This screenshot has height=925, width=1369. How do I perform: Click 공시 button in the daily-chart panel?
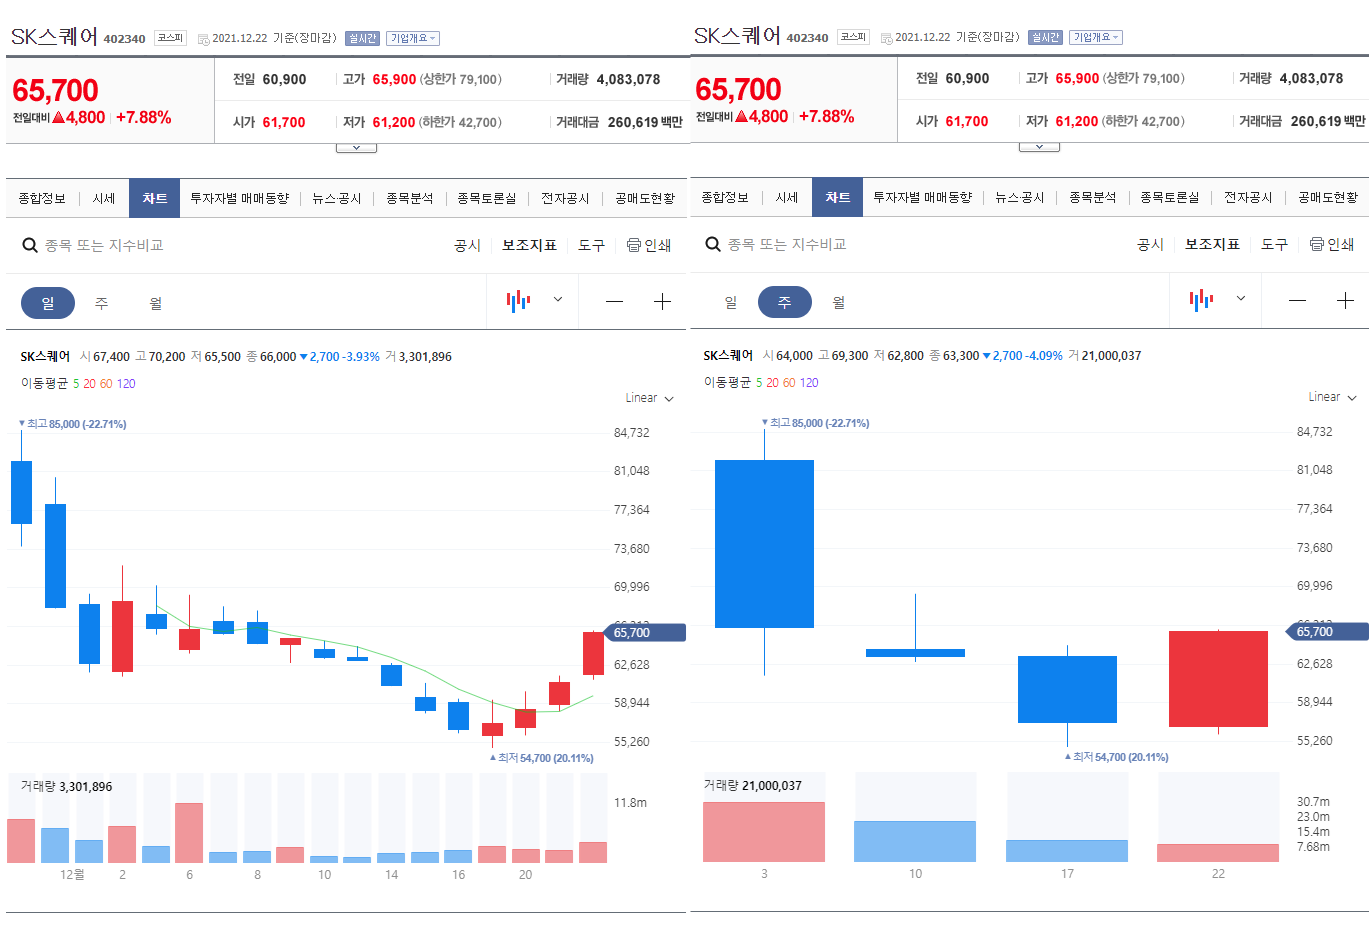coord(467,245)
